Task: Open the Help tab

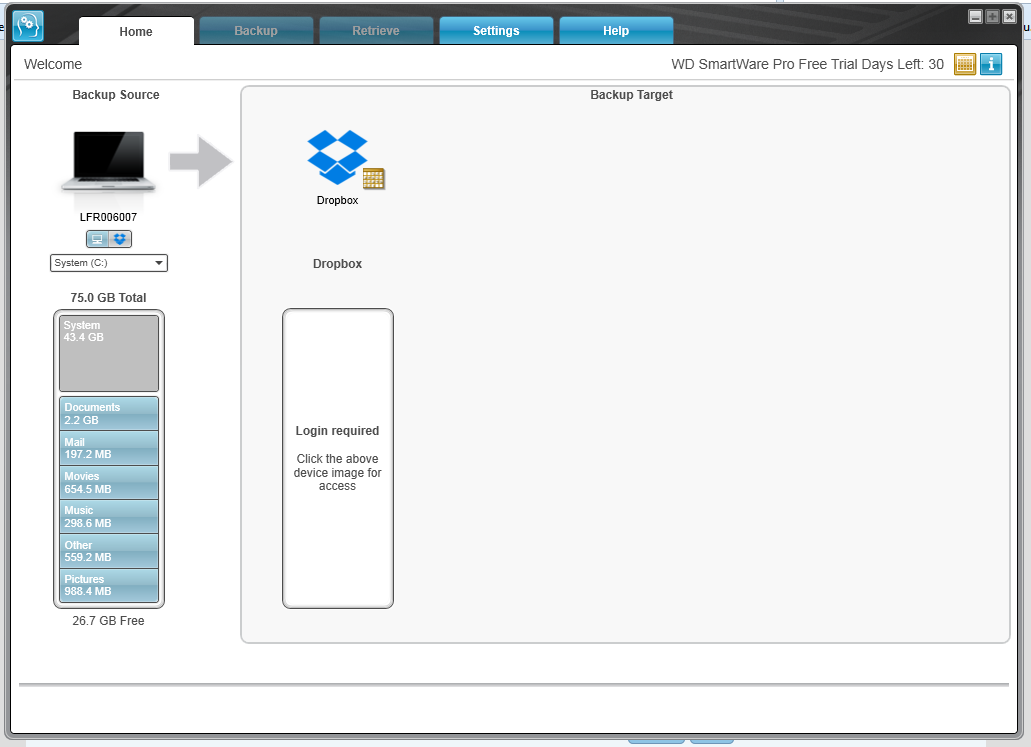Action: (616, 31)
